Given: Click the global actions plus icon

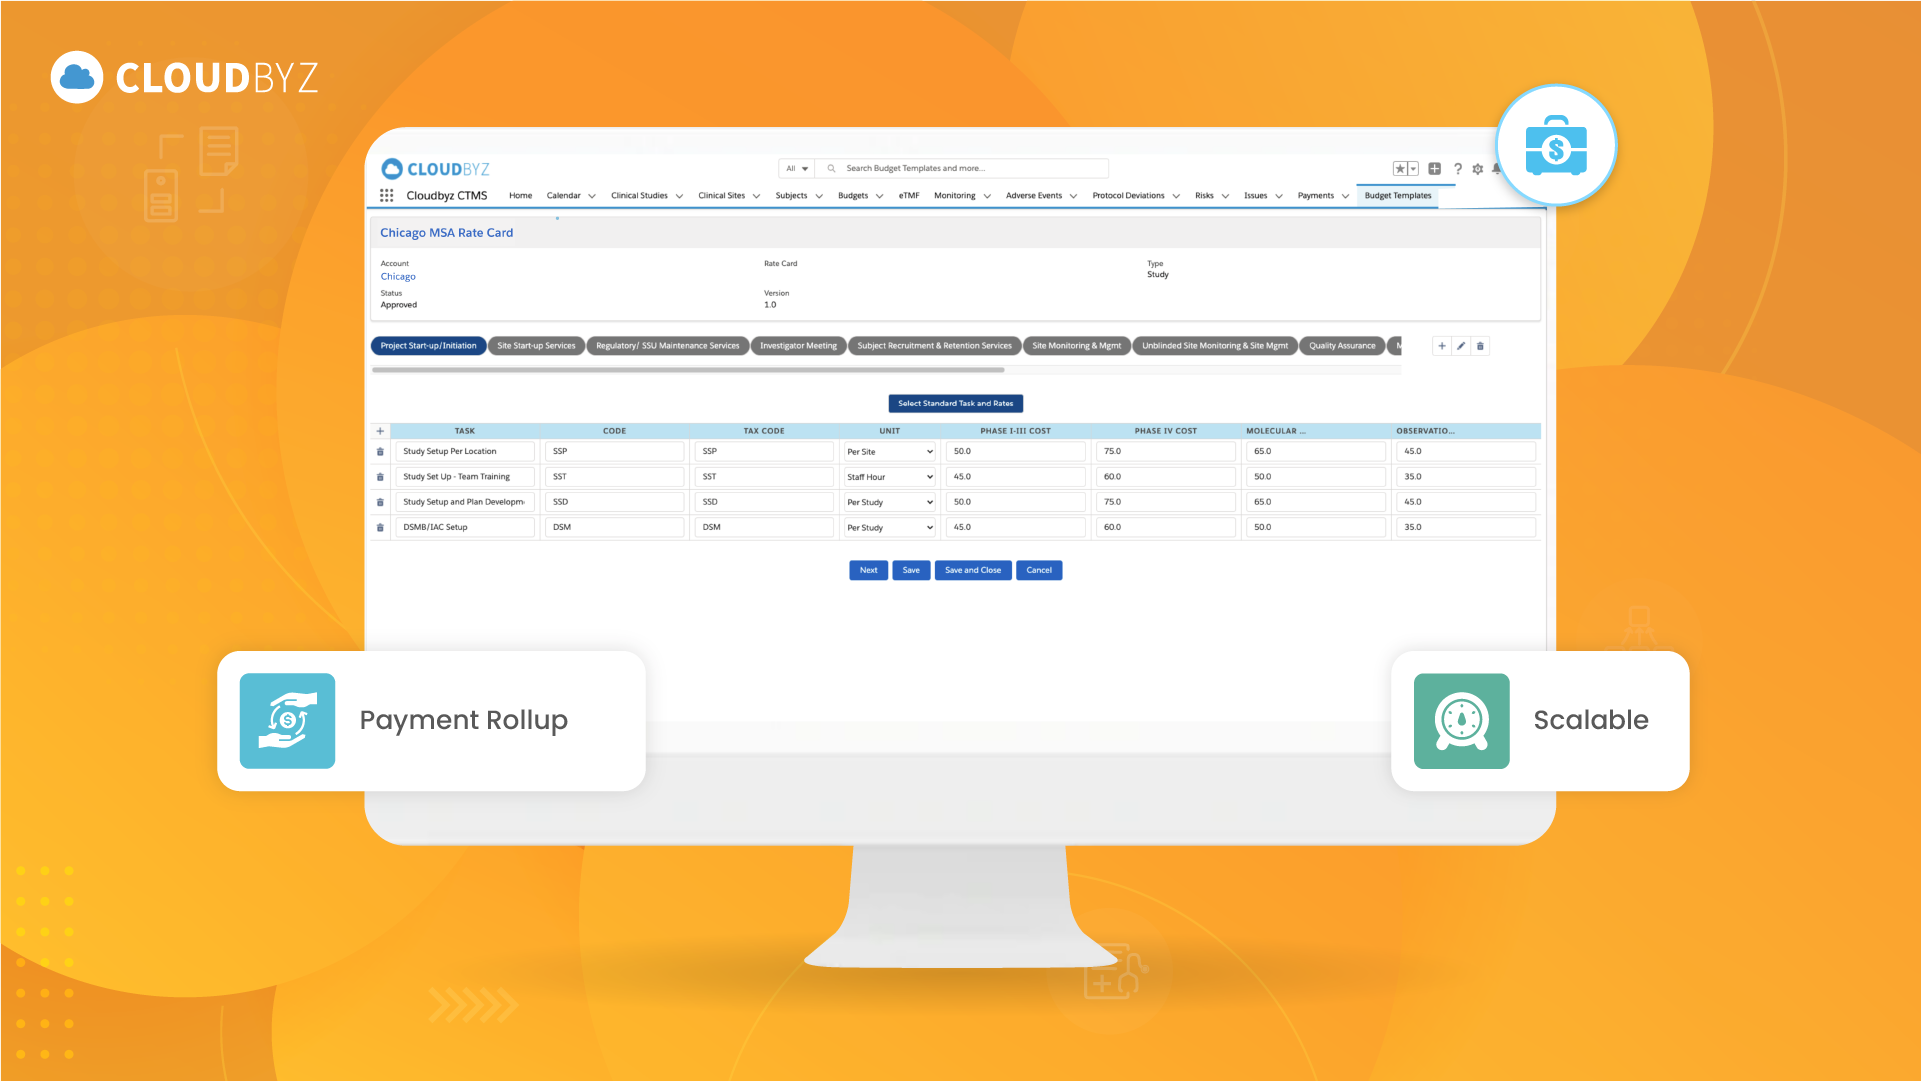Looking at the screenshot, I should click(x=1435, y=169).
